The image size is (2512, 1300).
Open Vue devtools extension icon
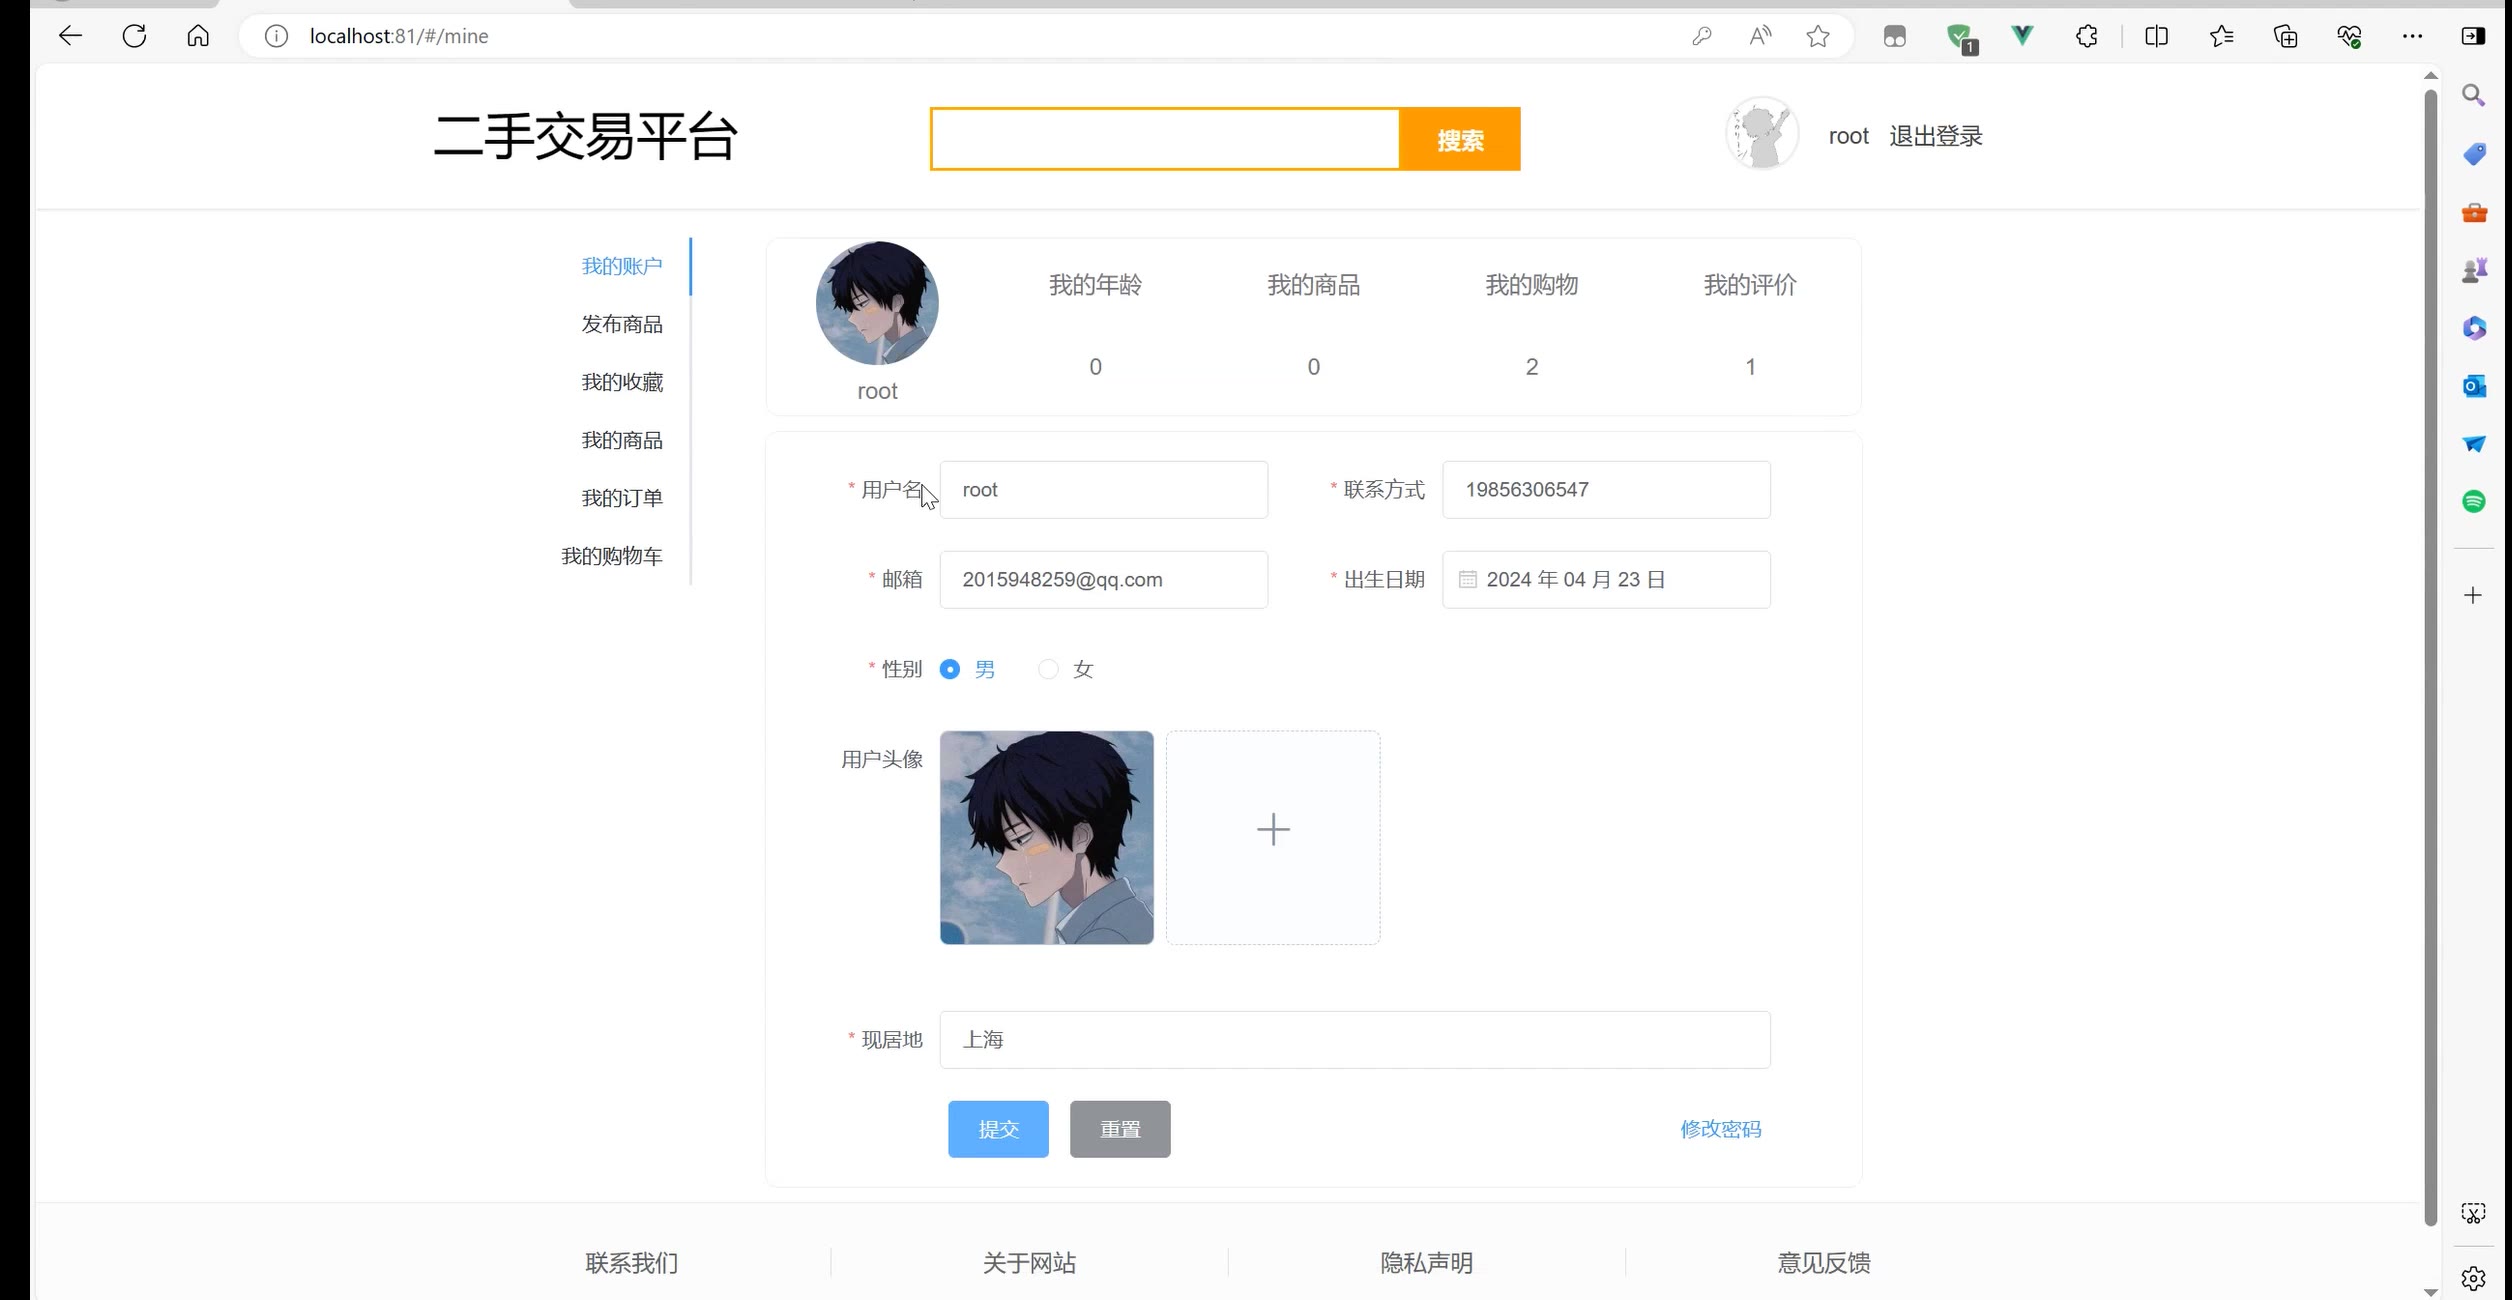click(x=2022, y=36)
